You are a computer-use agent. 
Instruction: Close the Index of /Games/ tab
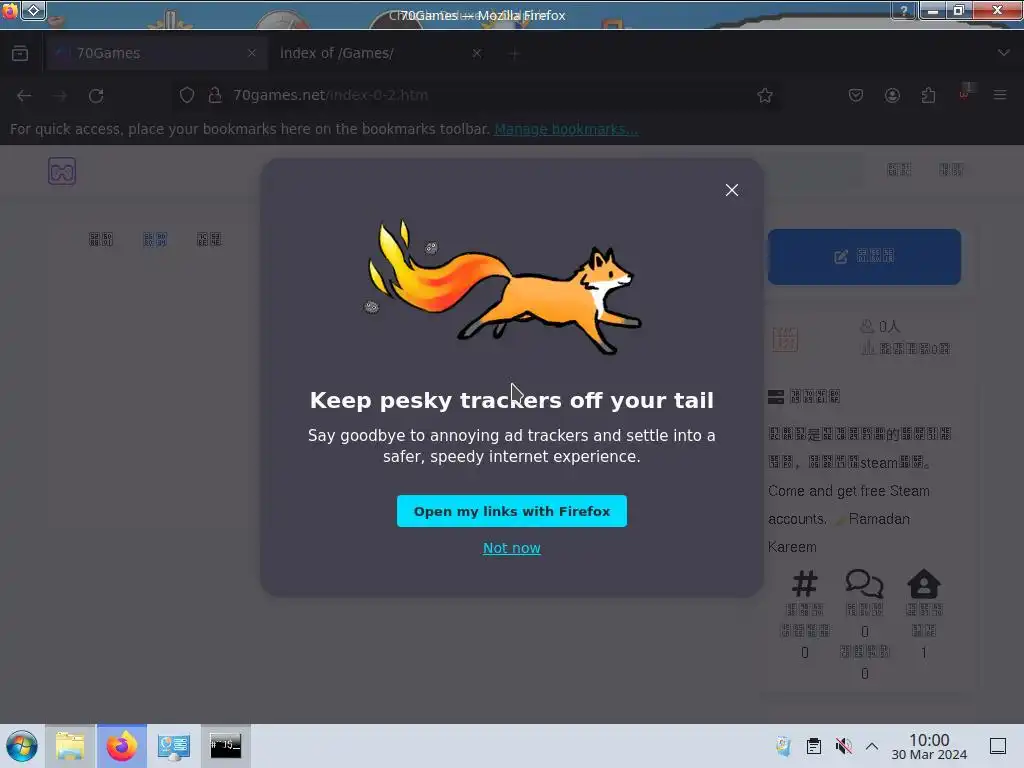coord(477,53)
